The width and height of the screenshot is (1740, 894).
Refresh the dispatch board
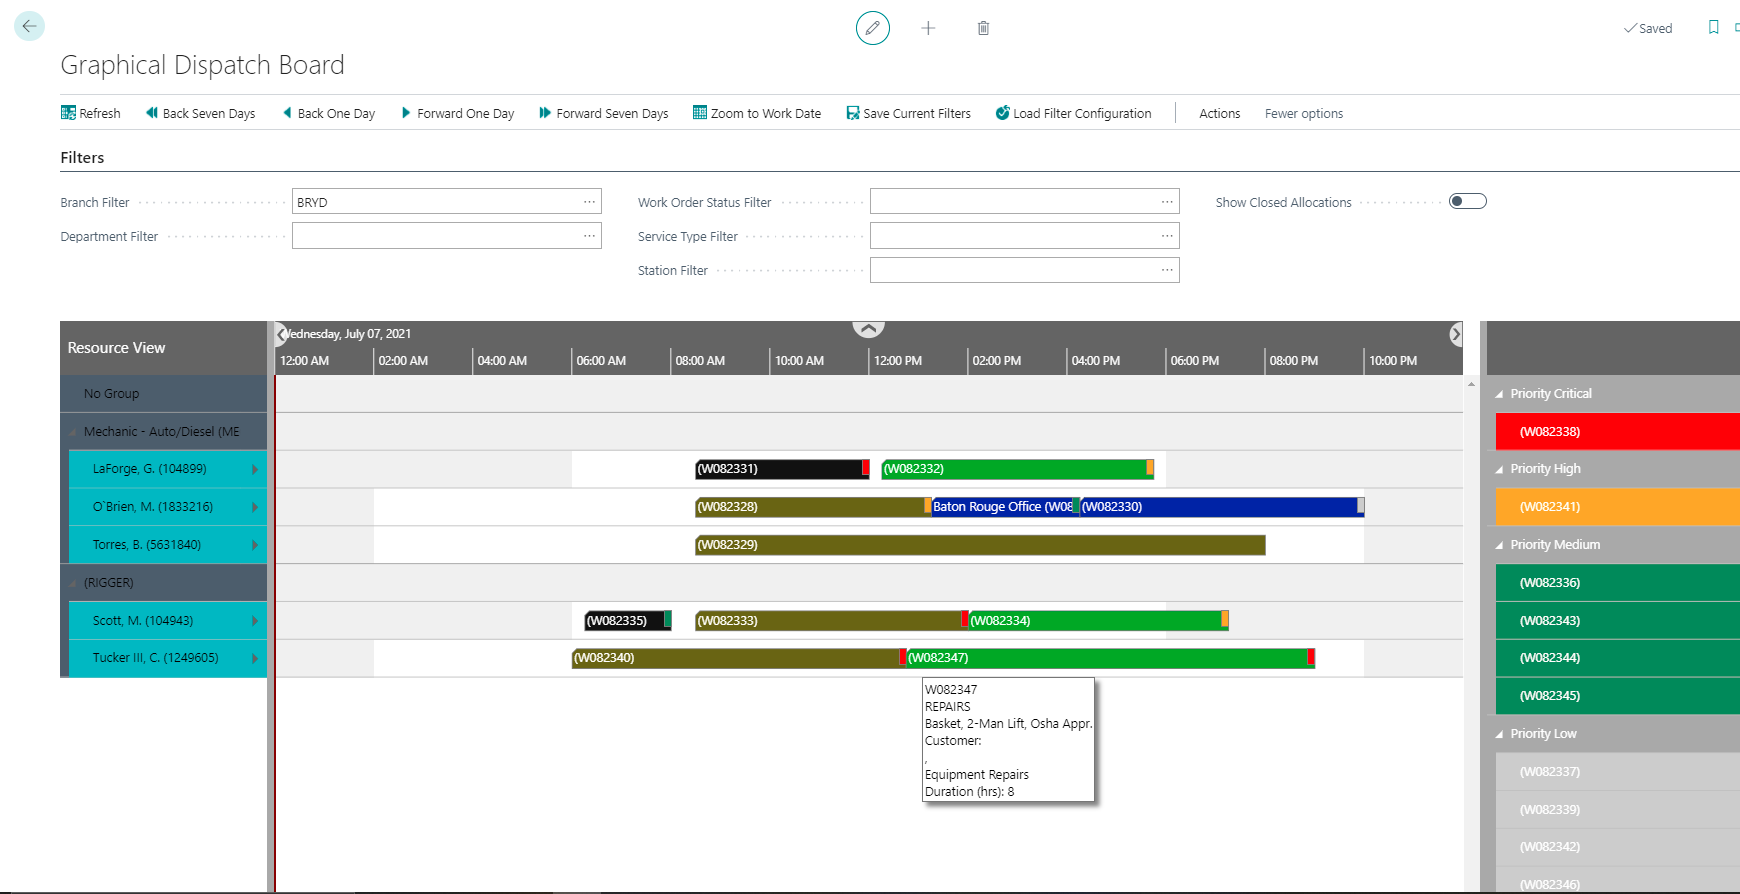(90, 113)
